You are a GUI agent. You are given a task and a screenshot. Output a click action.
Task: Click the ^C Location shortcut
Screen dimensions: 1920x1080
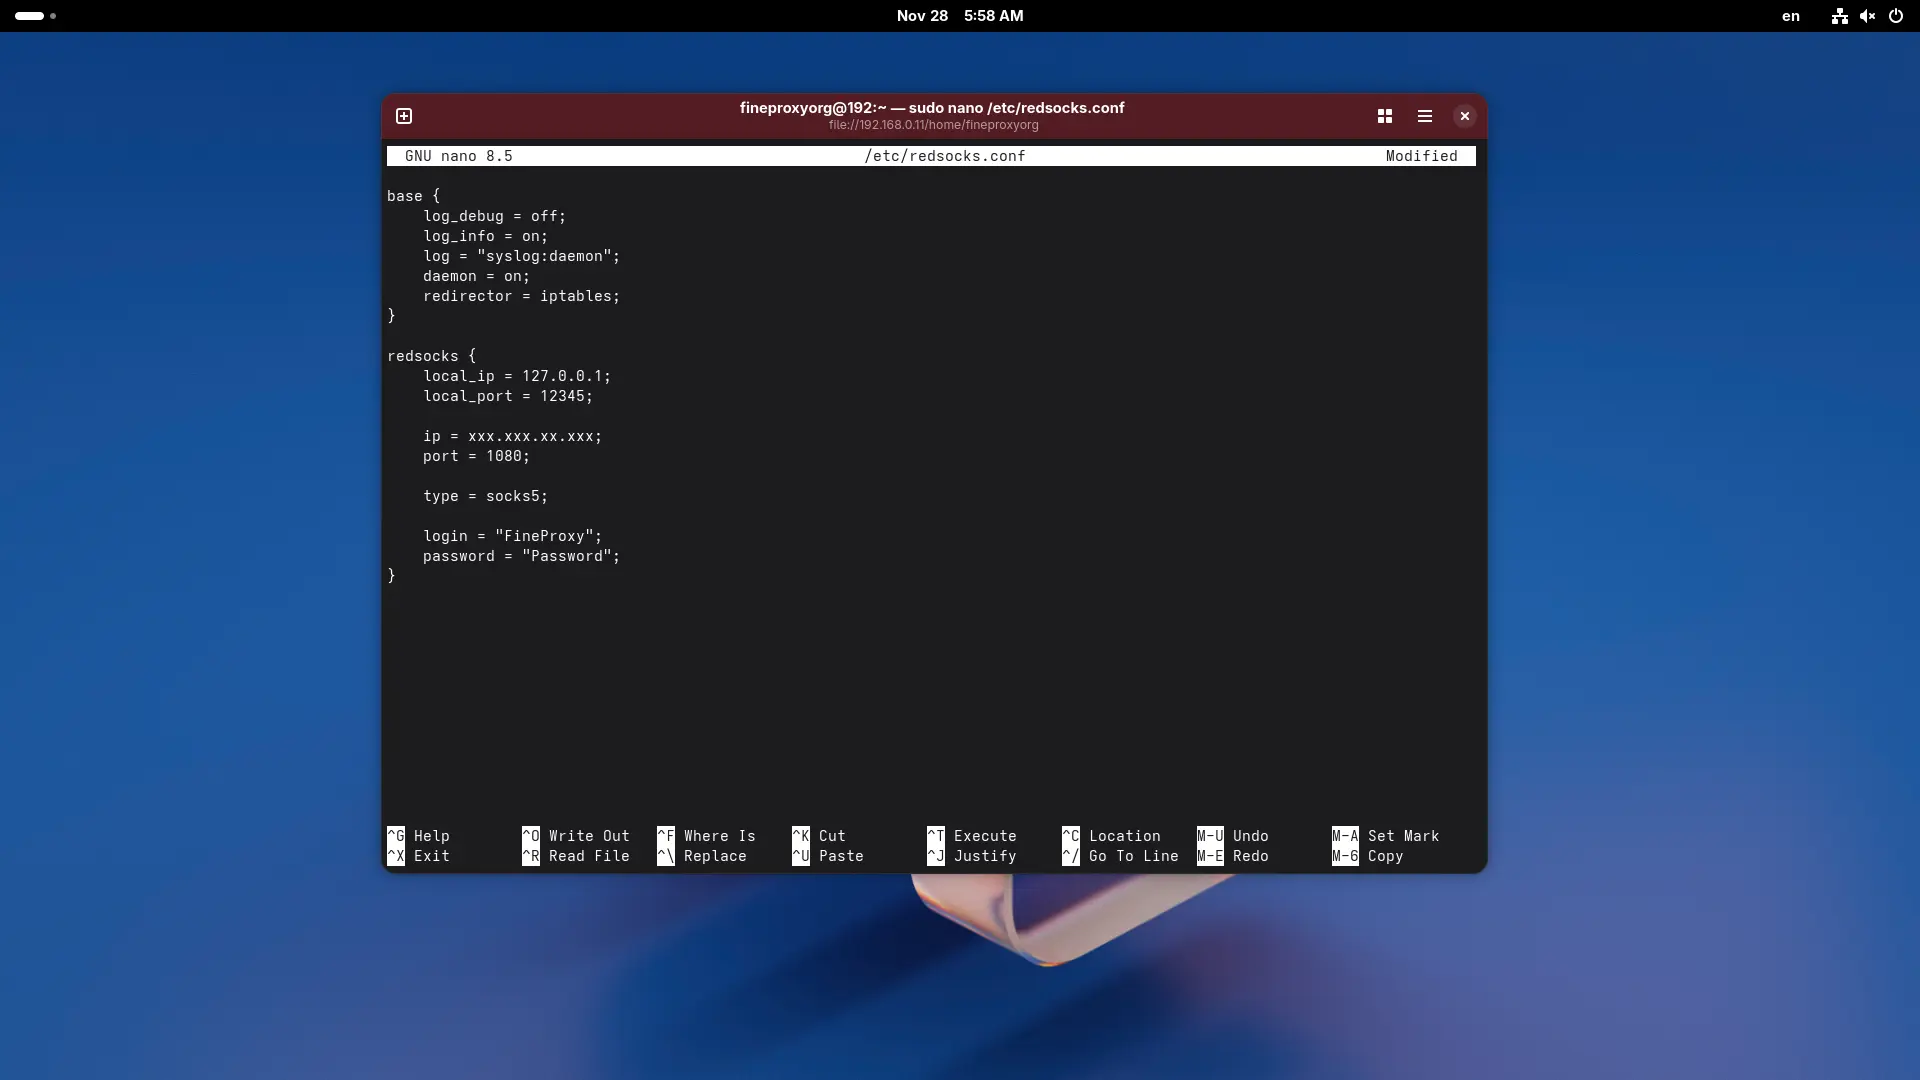(1111, 836)
